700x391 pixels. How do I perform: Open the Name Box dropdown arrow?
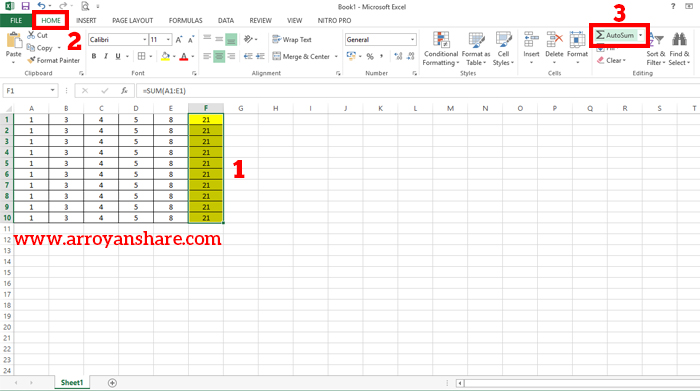coord(52,91)
